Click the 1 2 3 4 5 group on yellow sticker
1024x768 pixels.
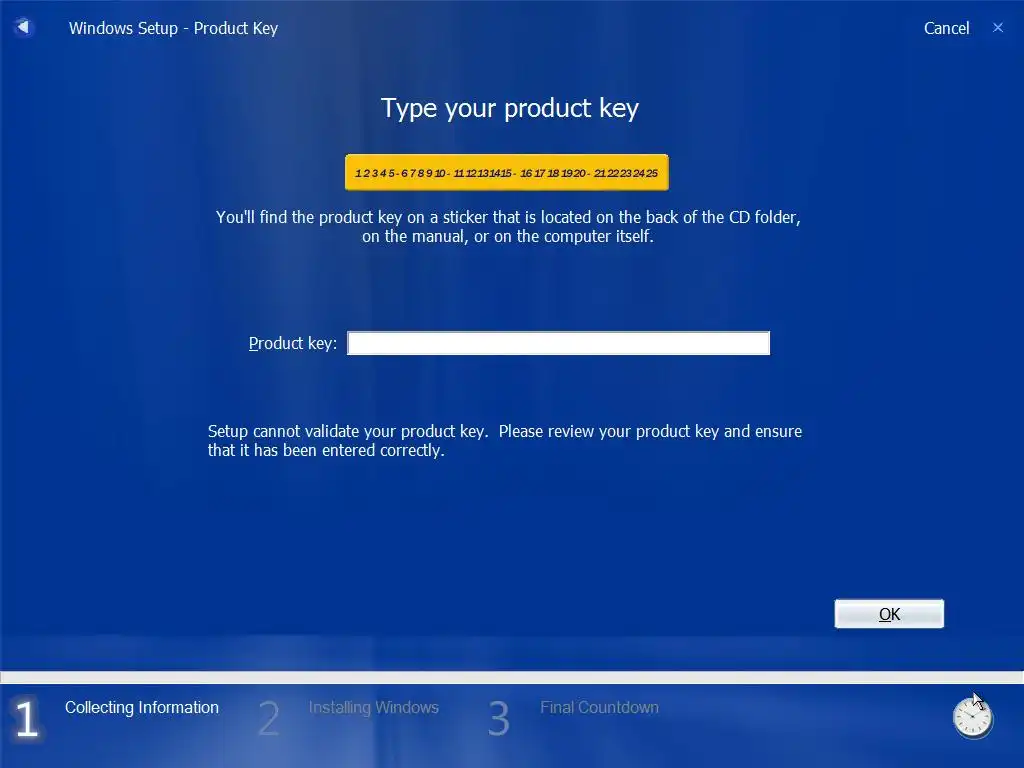coord(374,173)
